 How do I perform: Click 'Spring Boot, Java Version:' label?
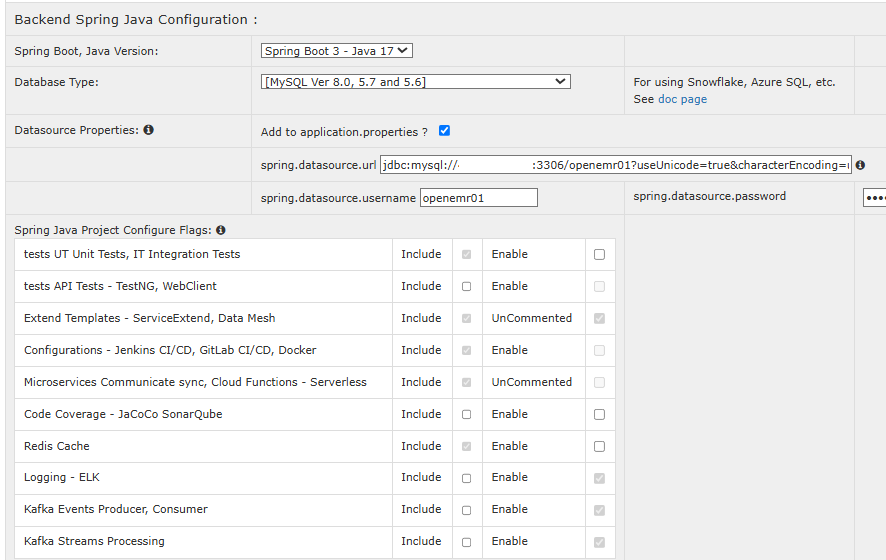point(86,51)
